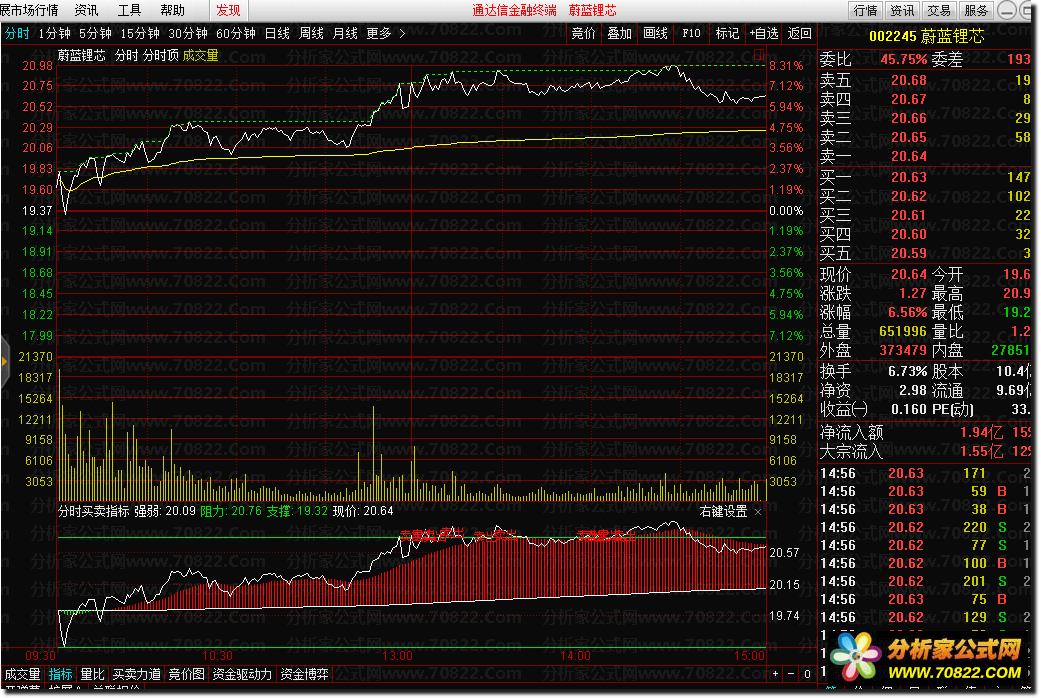
Task: Click the 行情 button at top right
Action: (x=865, y=11)
